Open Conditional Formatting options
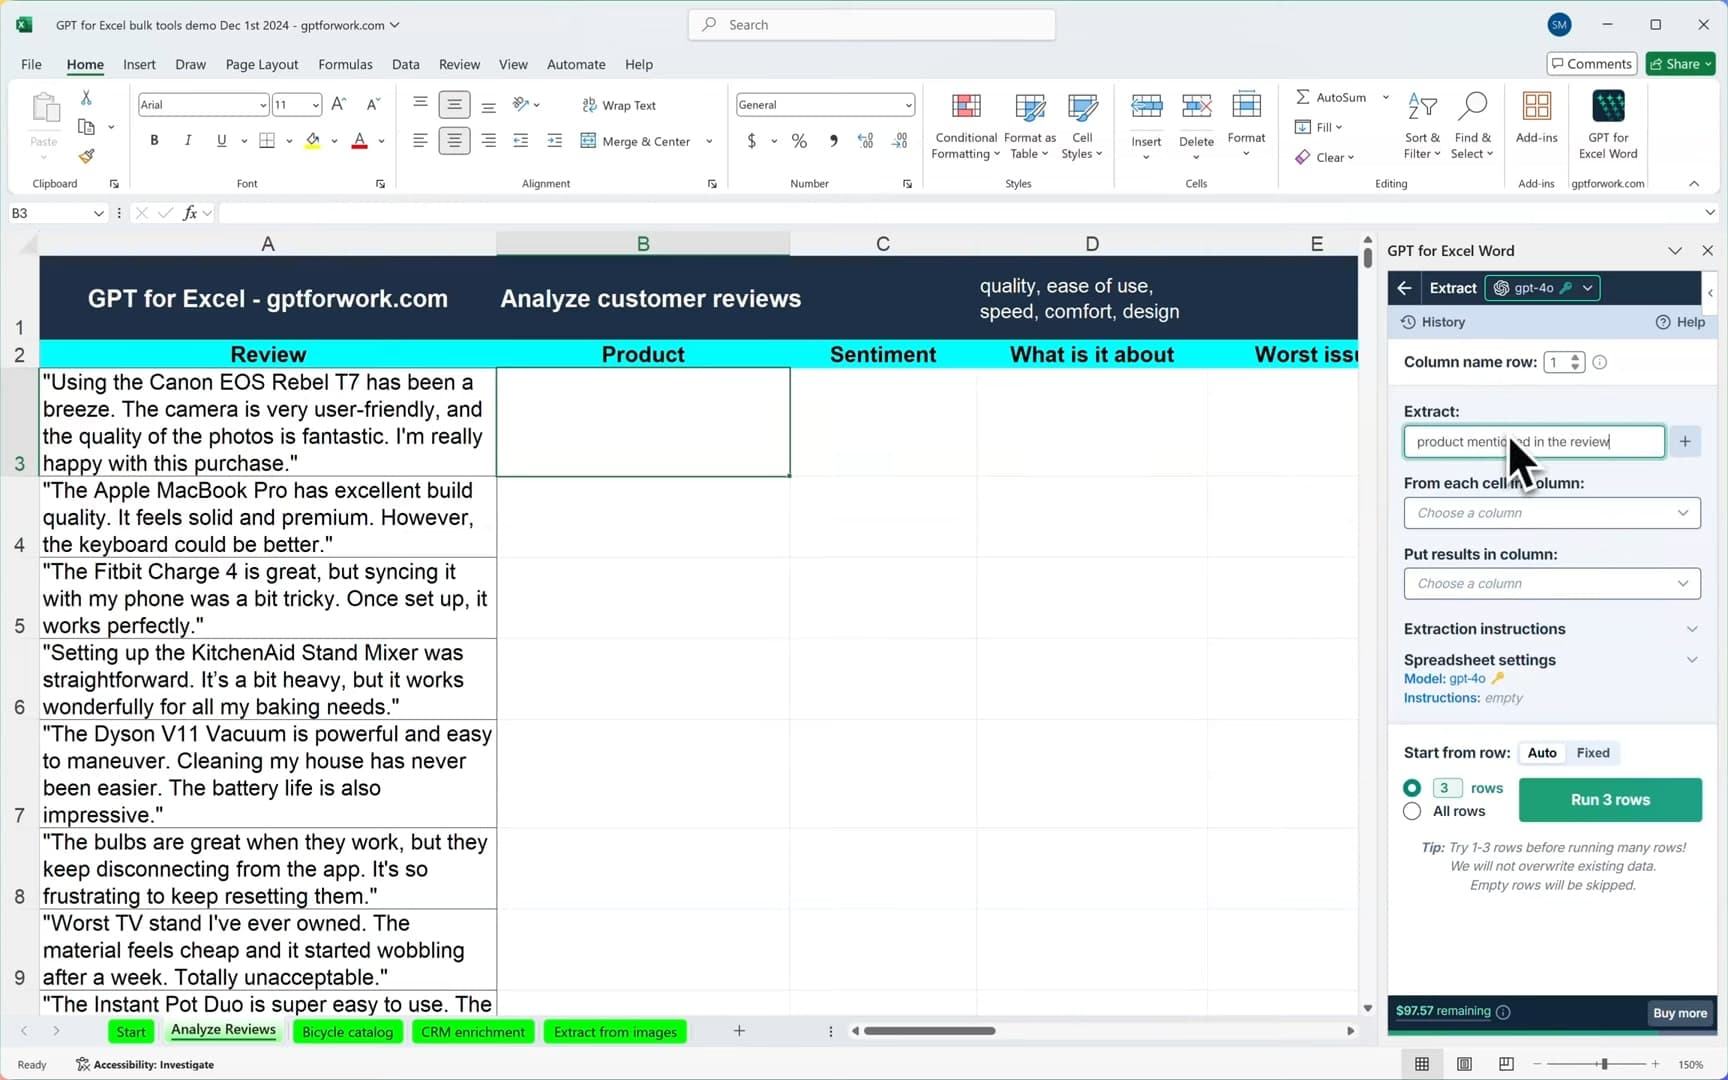The image size is (1728, 1080). [x=965, y=125]
